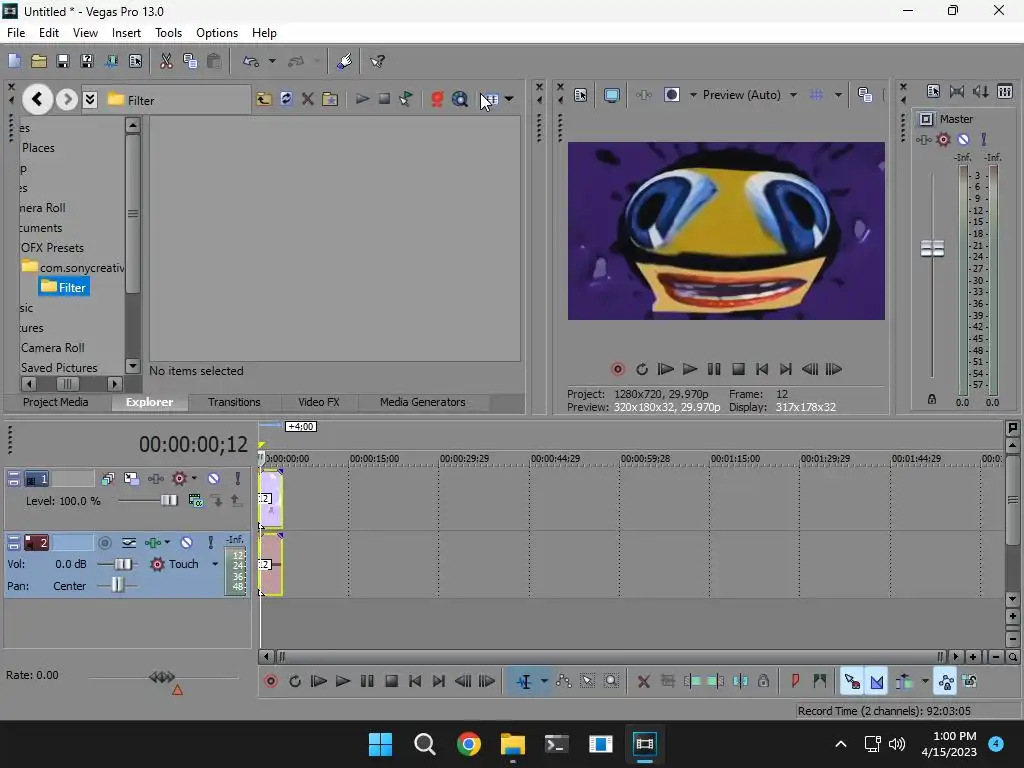Cut selection with the scissors icon
This screenshot has width=1024, height=768.
[166, 61]
